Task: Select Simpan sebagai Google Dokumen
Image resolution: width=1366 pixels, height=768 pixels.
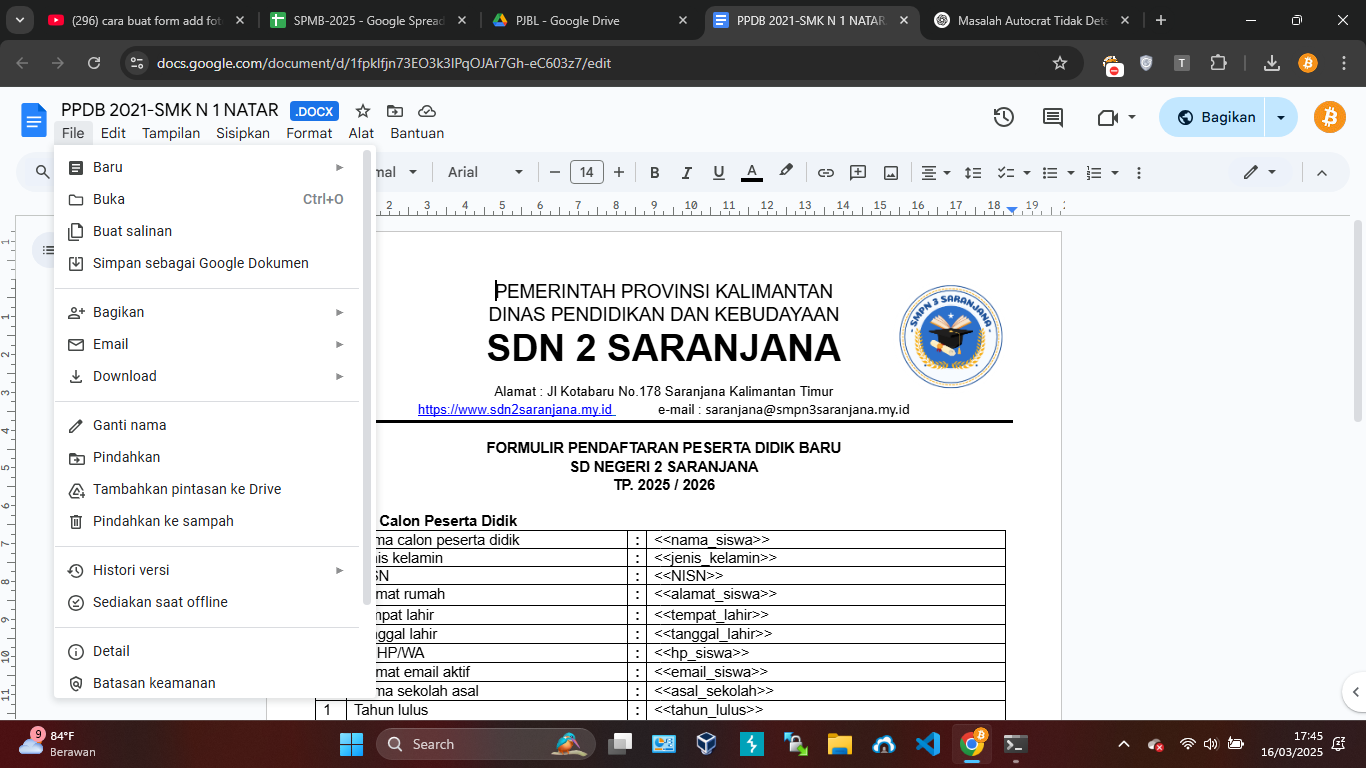Action: click(x=207, y=263)
